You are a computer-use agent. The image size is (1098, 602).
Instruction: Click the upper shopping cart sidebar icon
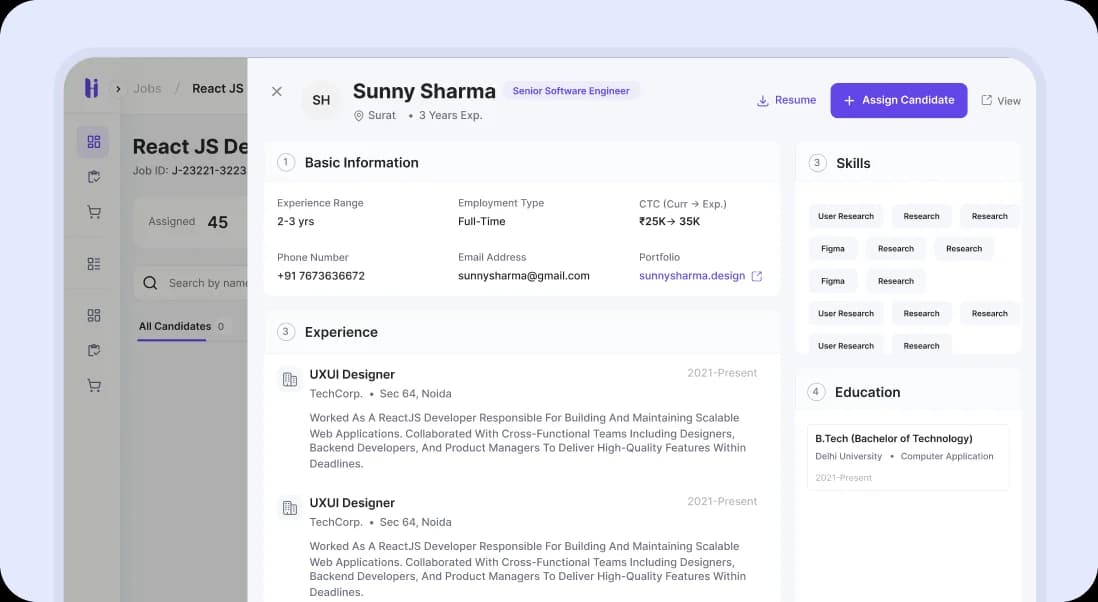click(94, 212)
